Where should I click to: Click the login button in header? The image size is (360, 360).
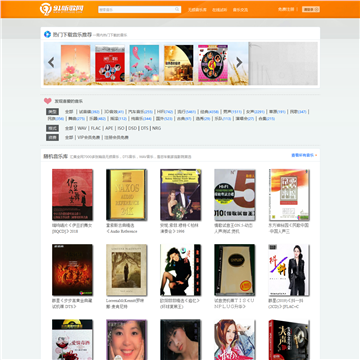pos(311,9)
